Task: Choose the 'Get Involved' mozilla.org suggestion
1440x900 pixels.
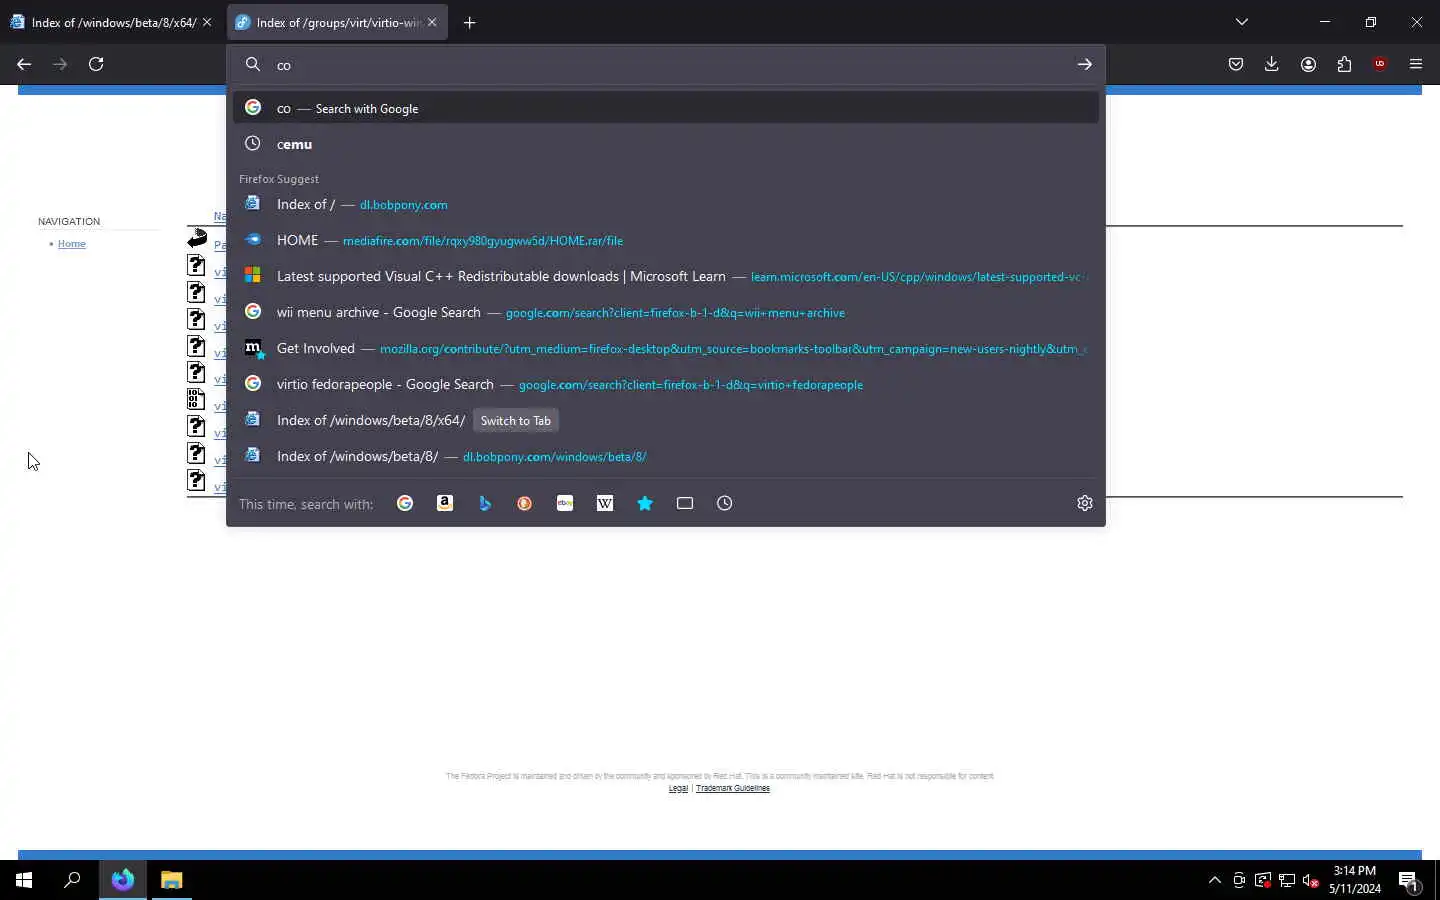Action: coord(666,348)
